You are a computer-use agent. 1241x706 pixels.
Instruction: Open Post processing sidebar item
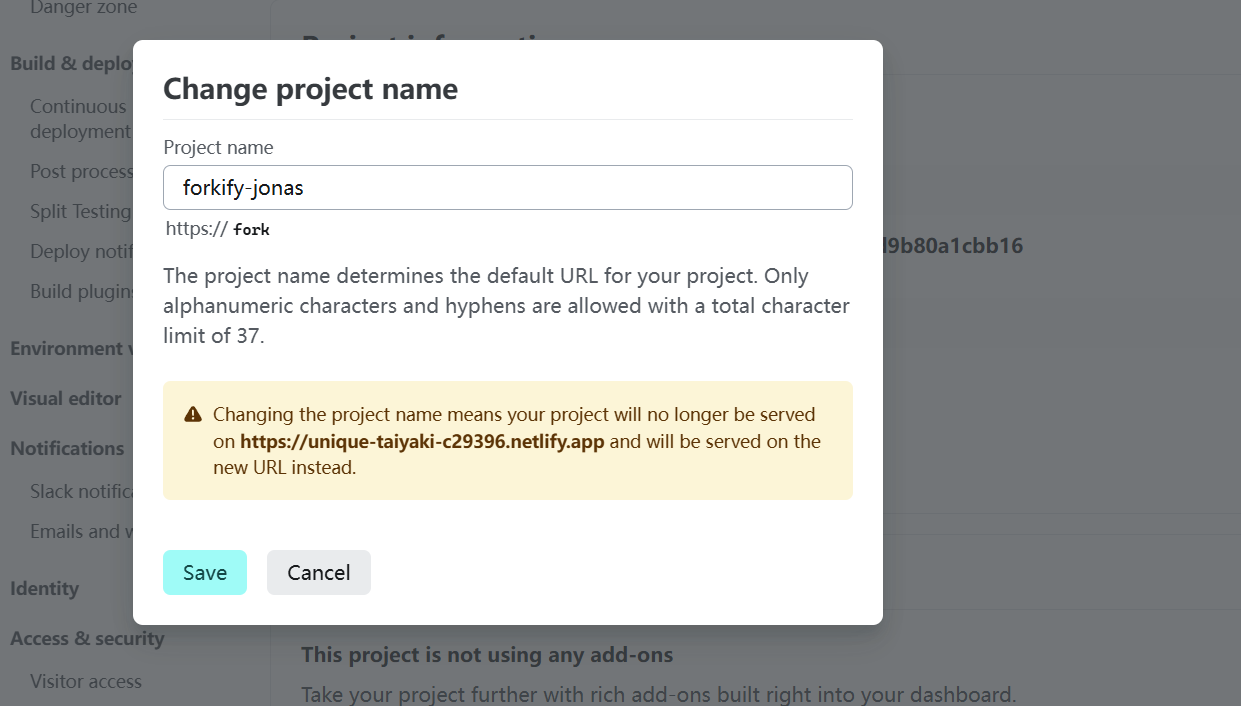tap(81, 171)
